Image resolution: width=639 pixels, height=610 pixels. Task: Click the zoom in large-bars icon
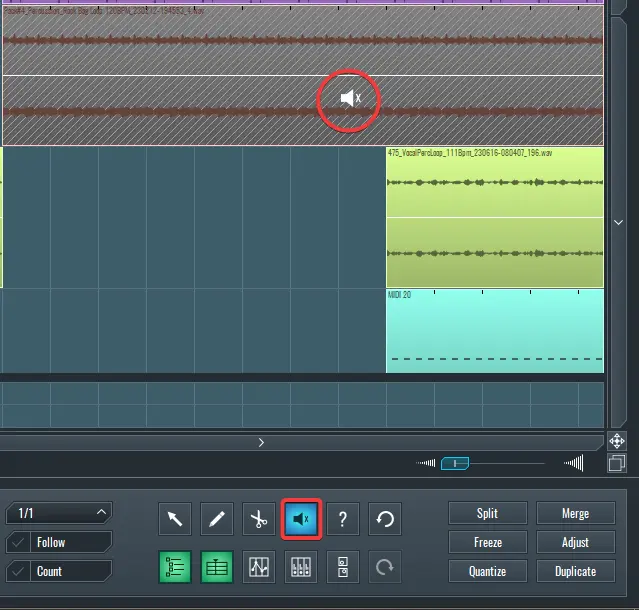tap(574, 463)
